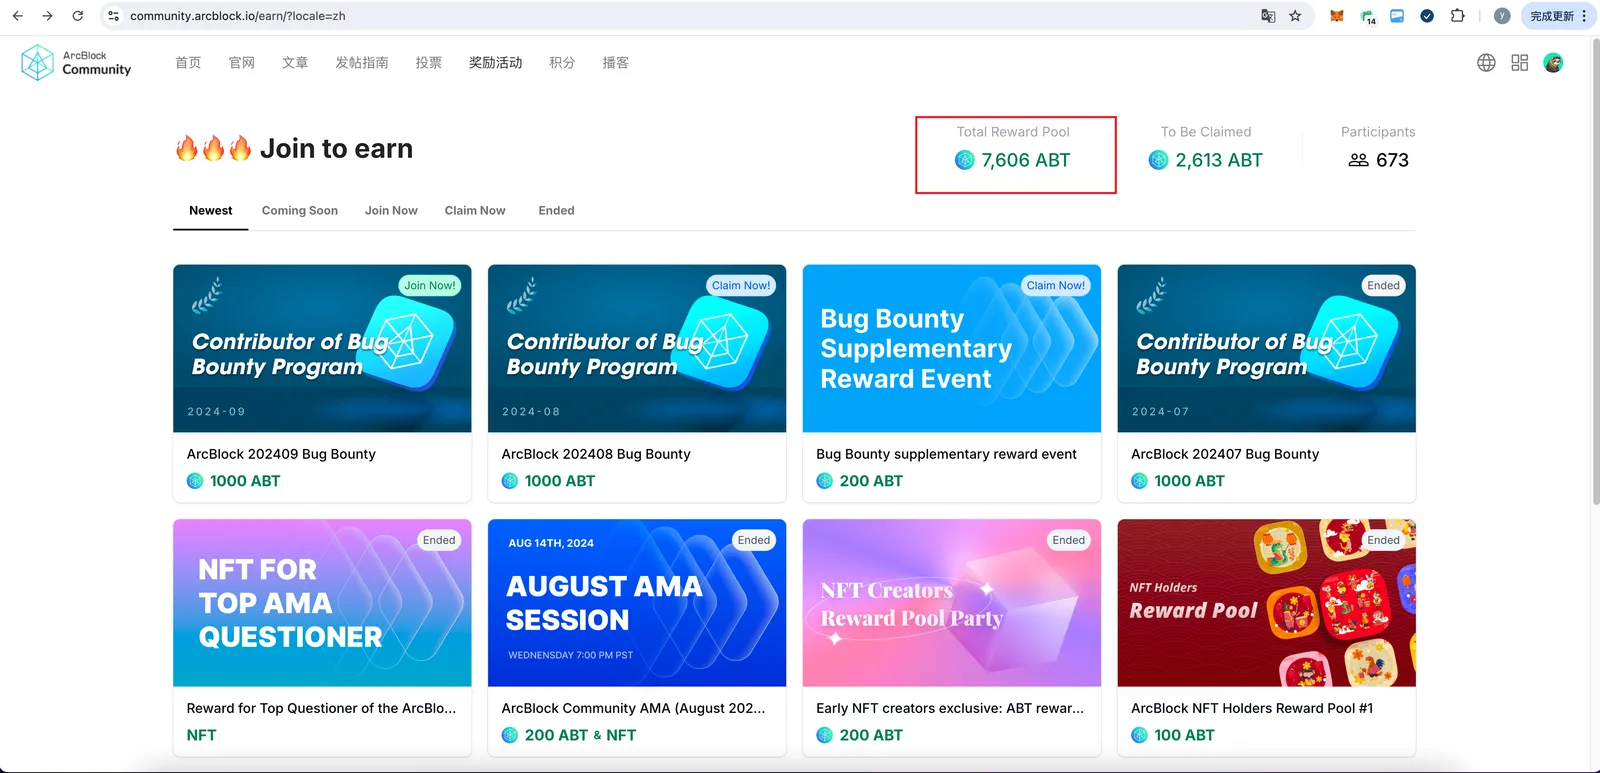Viewport: 1600px width, 773px height.
Task: View site information icon in address bar
Action: (x=114, y=16)
